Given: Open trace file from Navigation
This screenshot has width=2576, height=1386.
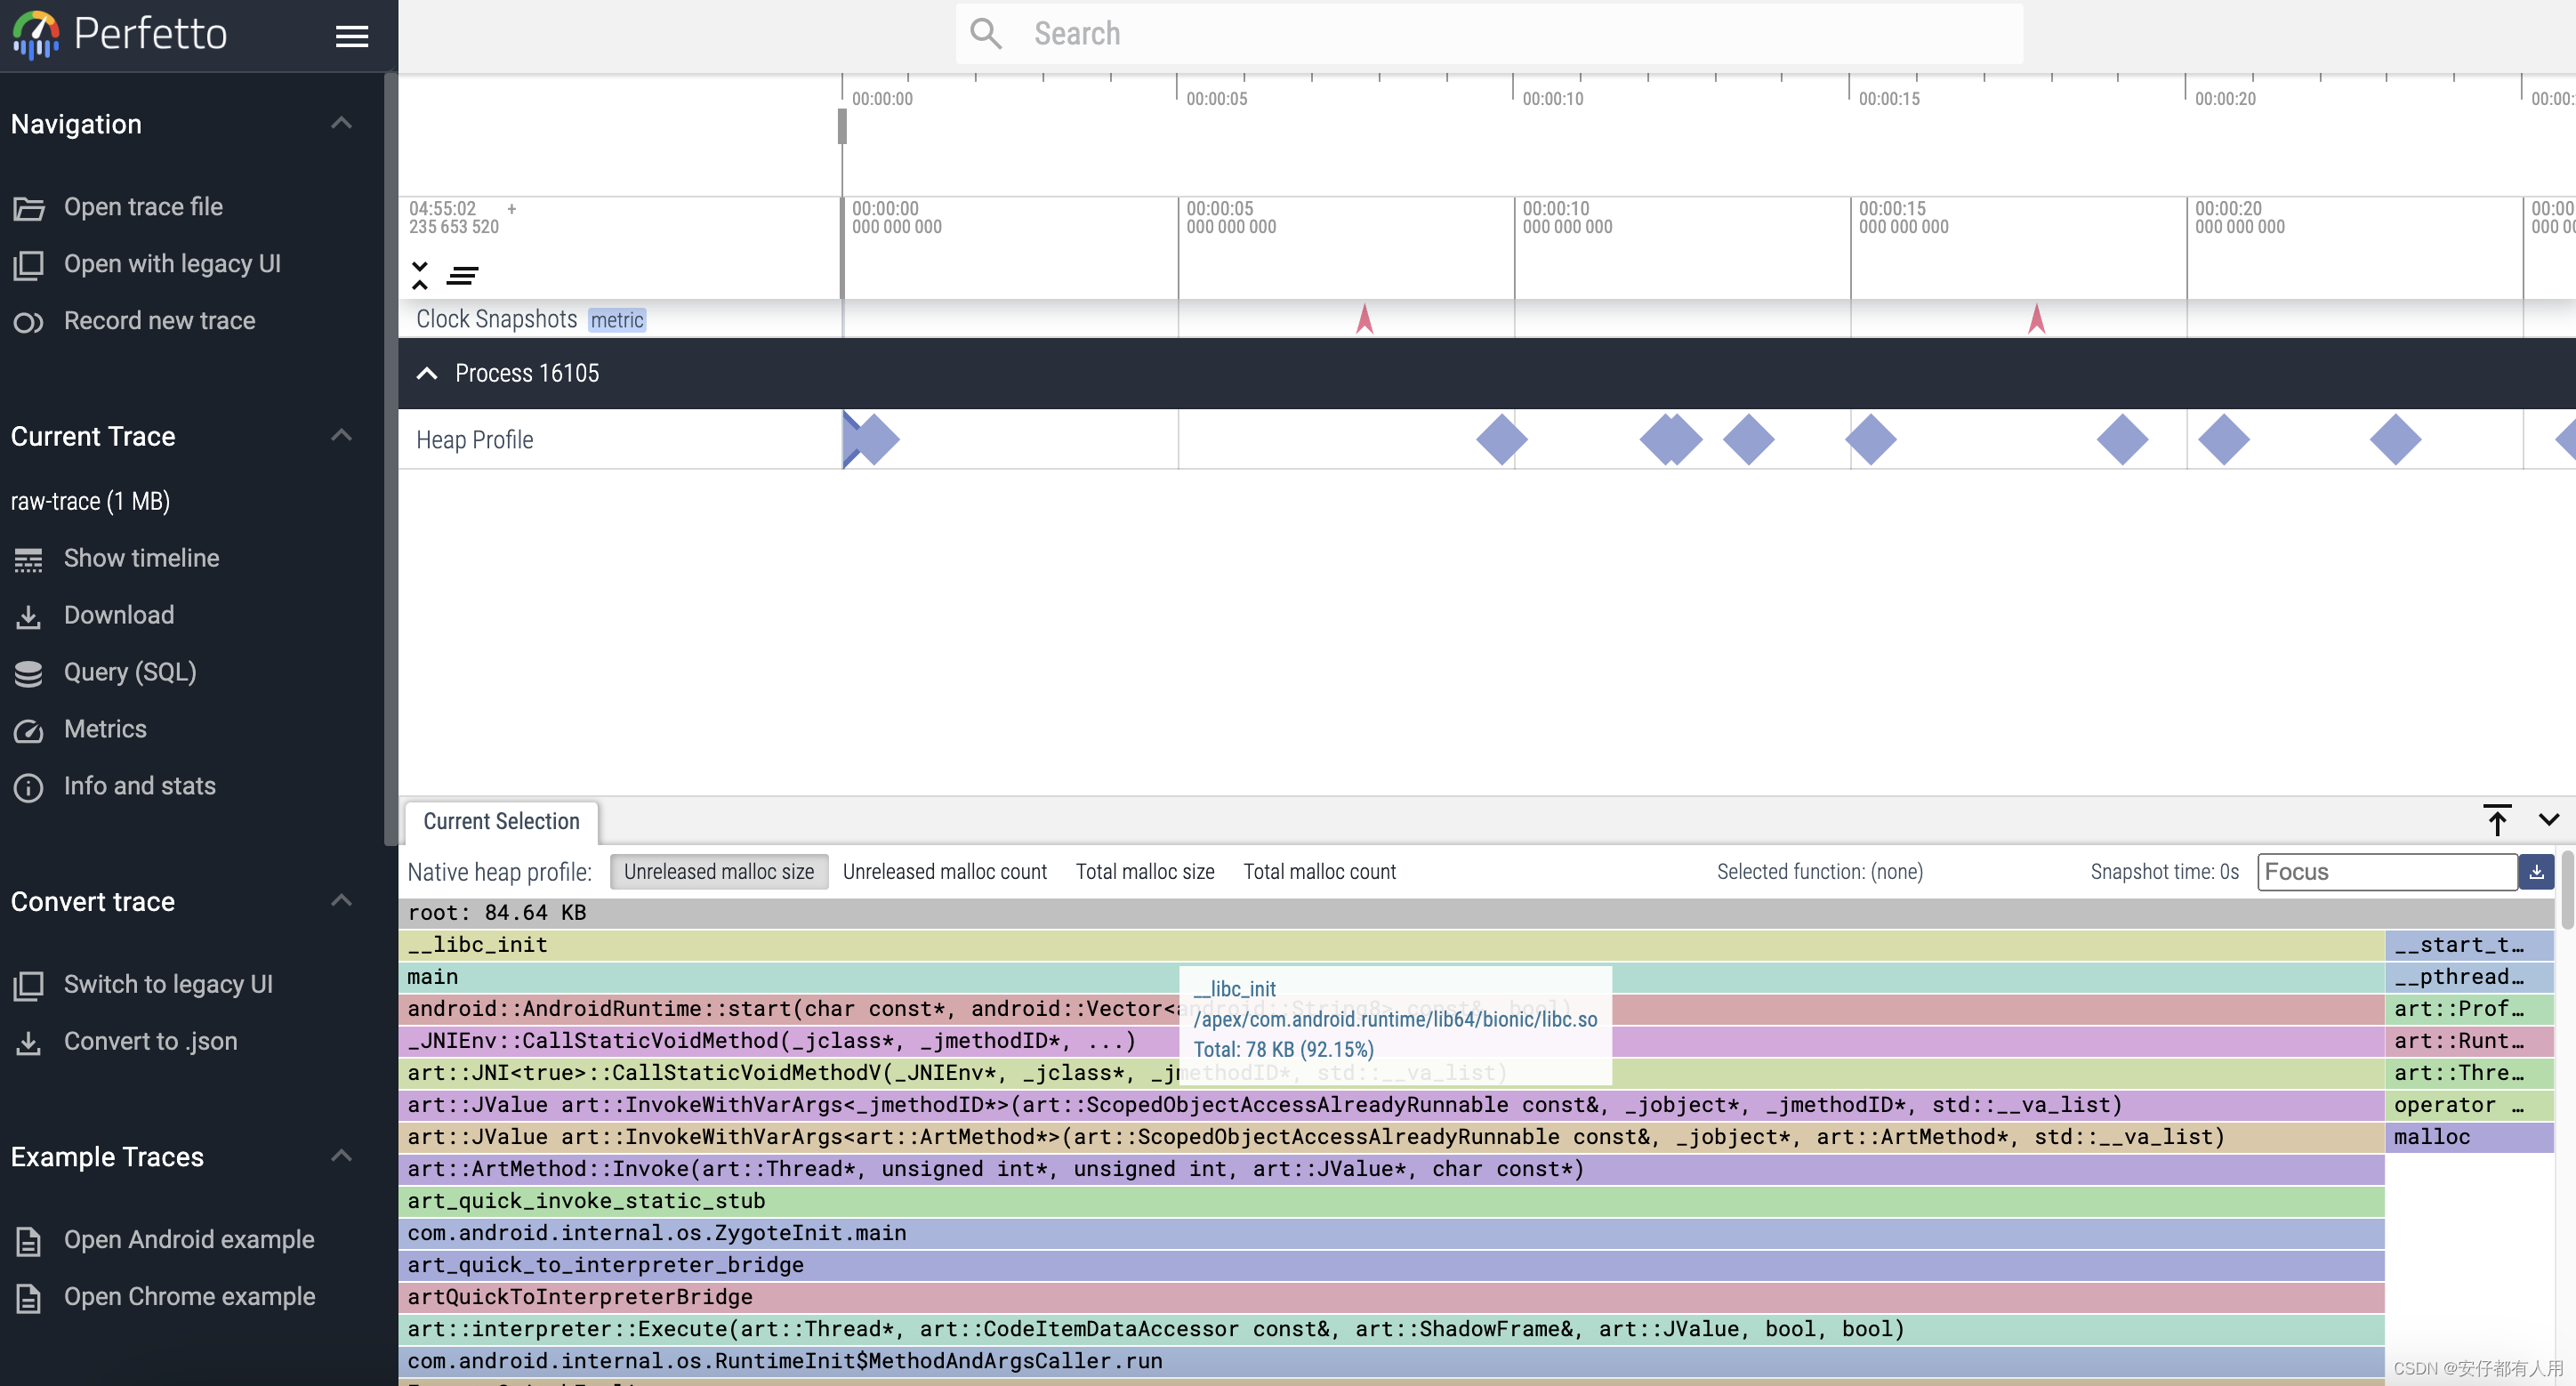Looking at the screenshot, I should click(x=143, y=207).
